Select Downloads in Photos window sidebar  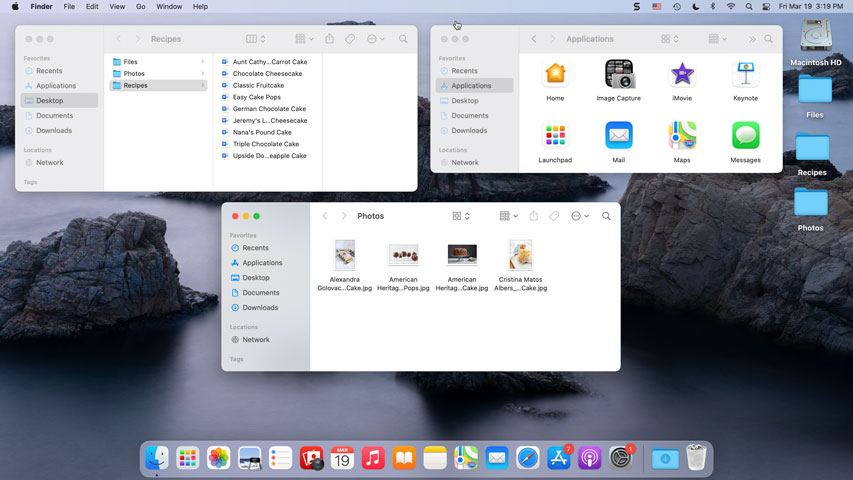point(266,307)
